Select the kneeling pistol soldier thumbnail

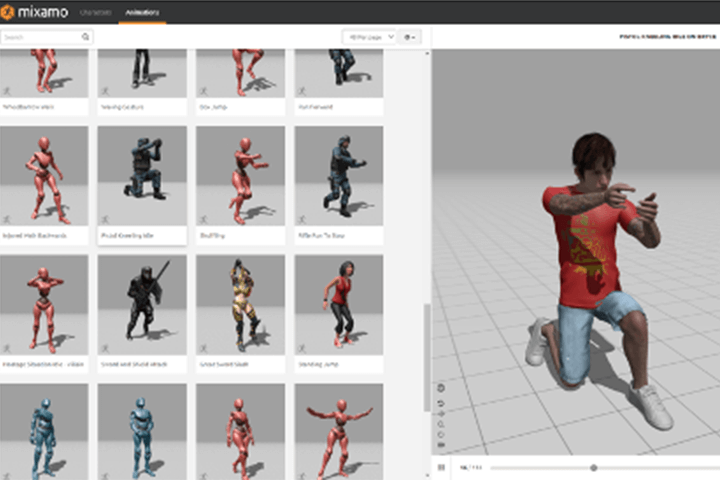tap(142, 176)
